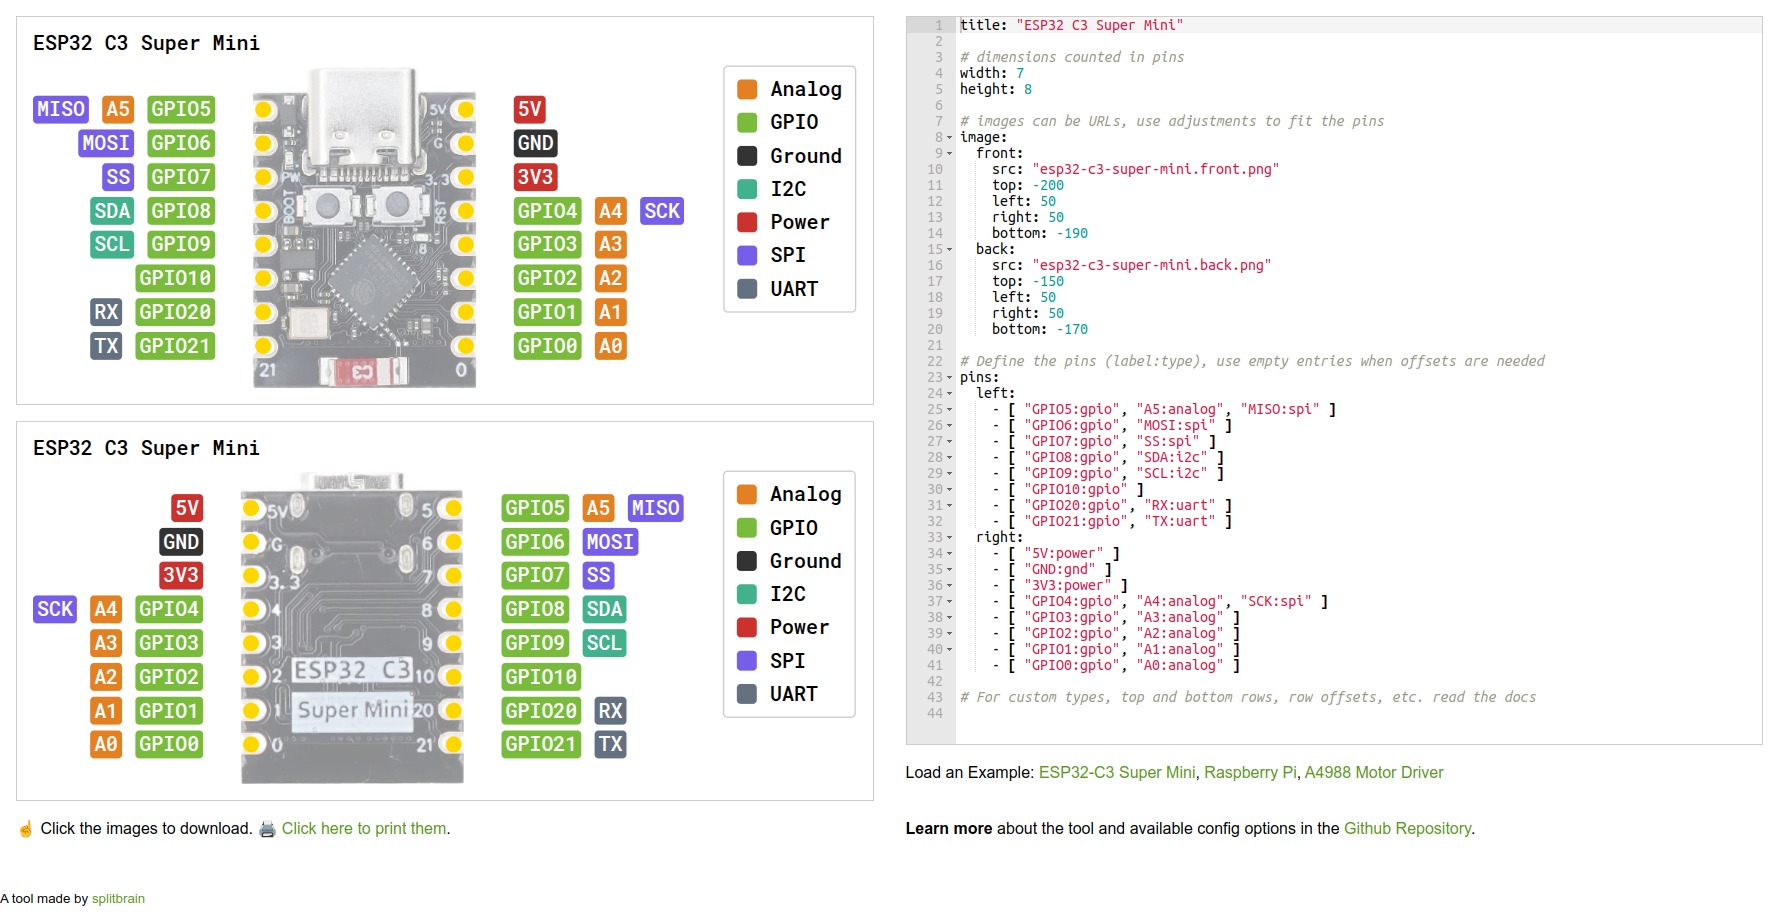
Task: Click the UART swatch in bottom legend
Action: (x=747, y=694)
